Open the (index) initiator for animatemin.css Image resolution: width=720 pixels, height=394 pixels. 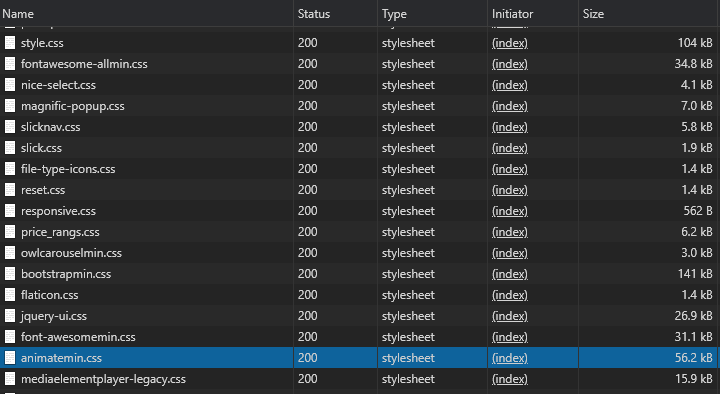[x=510, y=358]
